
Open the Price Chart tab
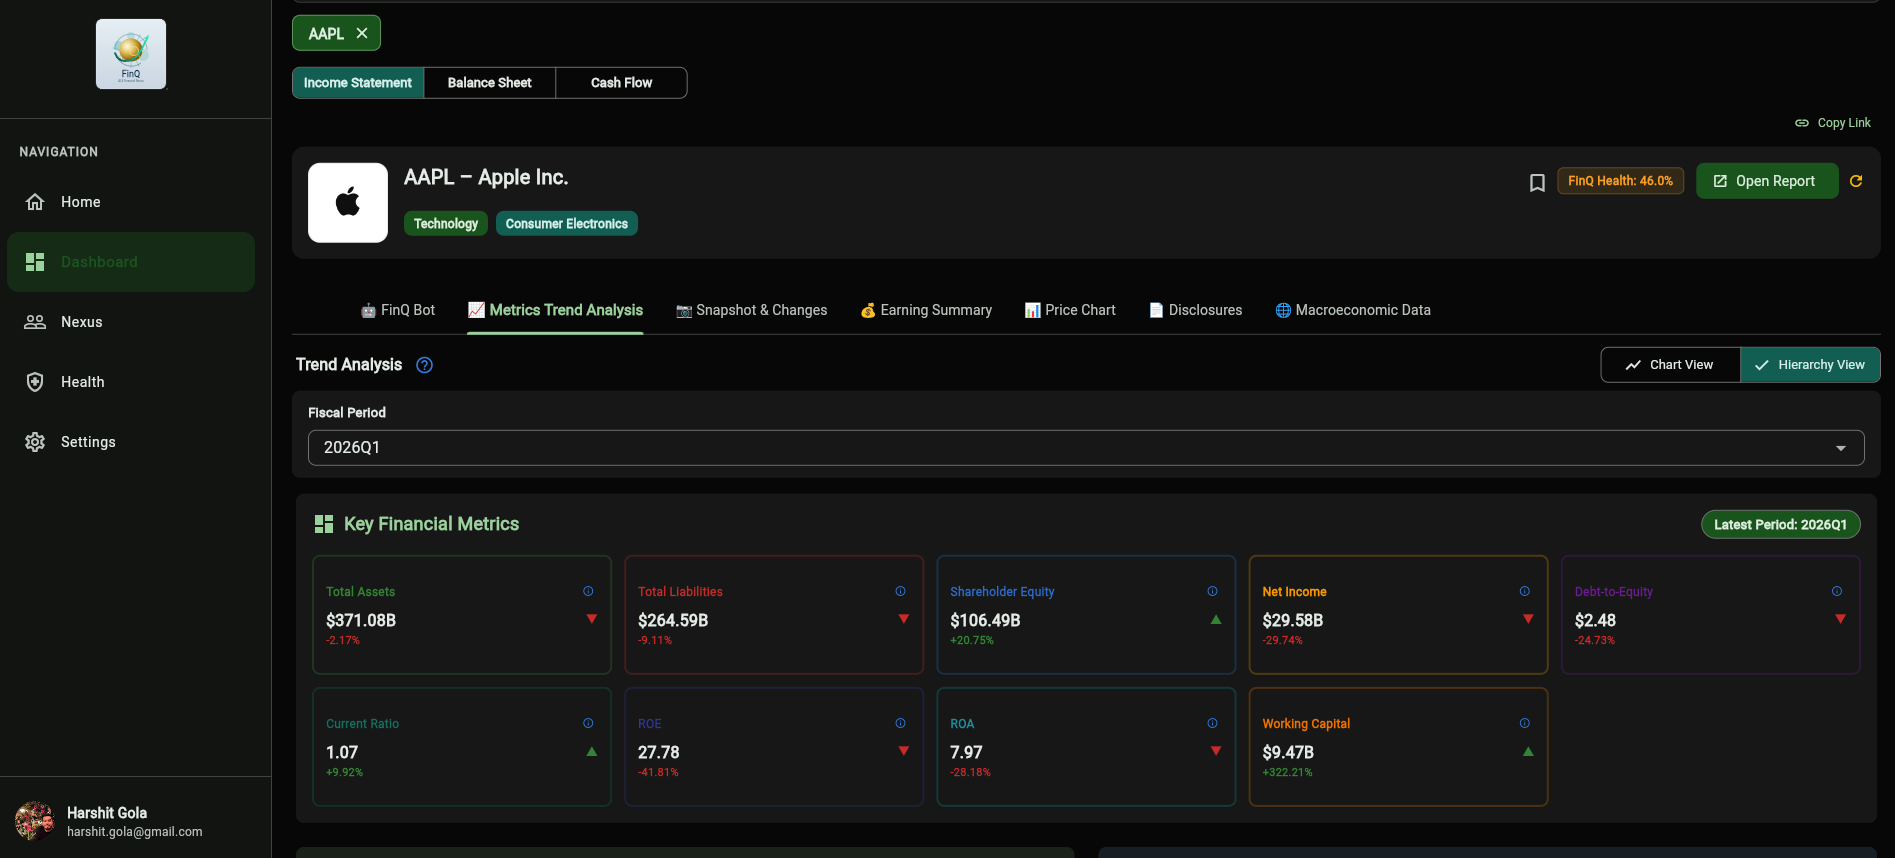pyautogui.click(x=1070, y=310)
